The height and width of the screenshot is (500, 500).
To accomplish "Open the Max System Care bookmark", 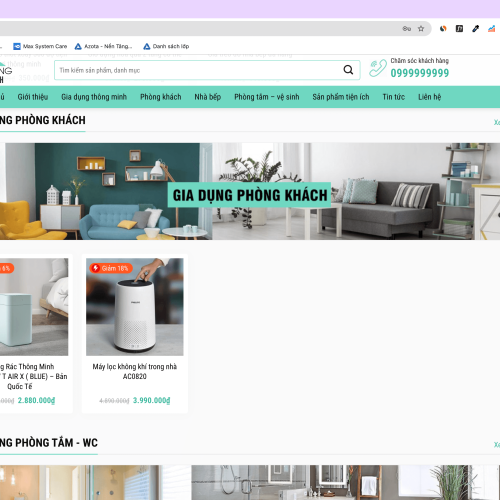I will (40, 46).
